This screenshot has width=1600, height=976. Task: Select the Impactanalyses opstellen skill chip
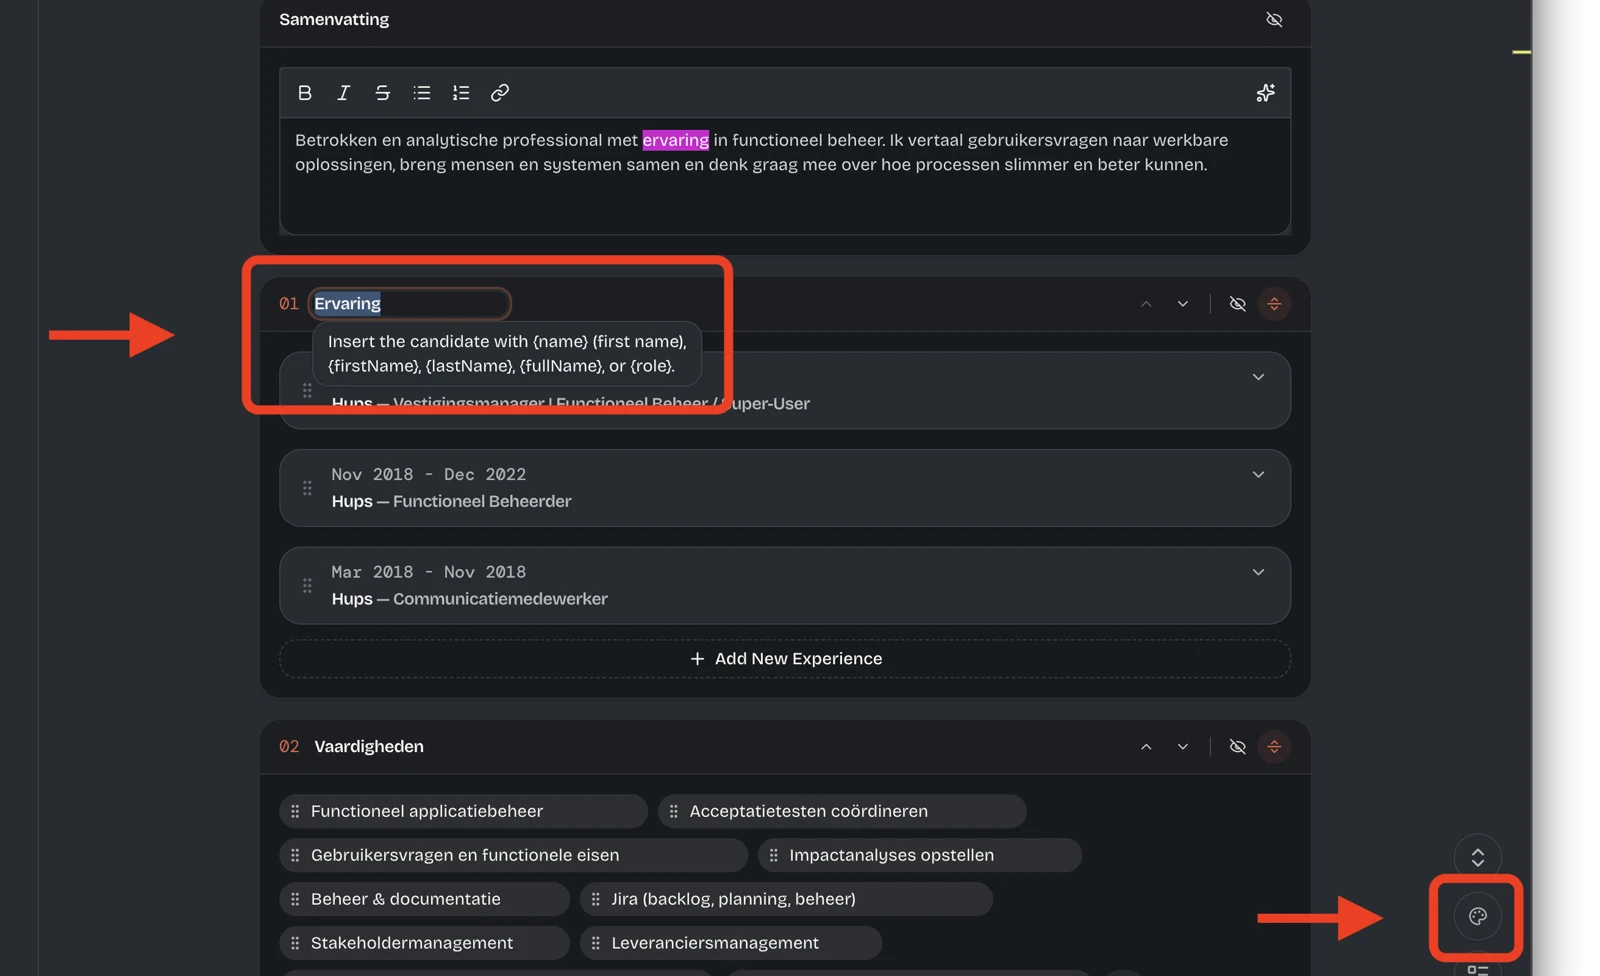(x=919, y=856)
